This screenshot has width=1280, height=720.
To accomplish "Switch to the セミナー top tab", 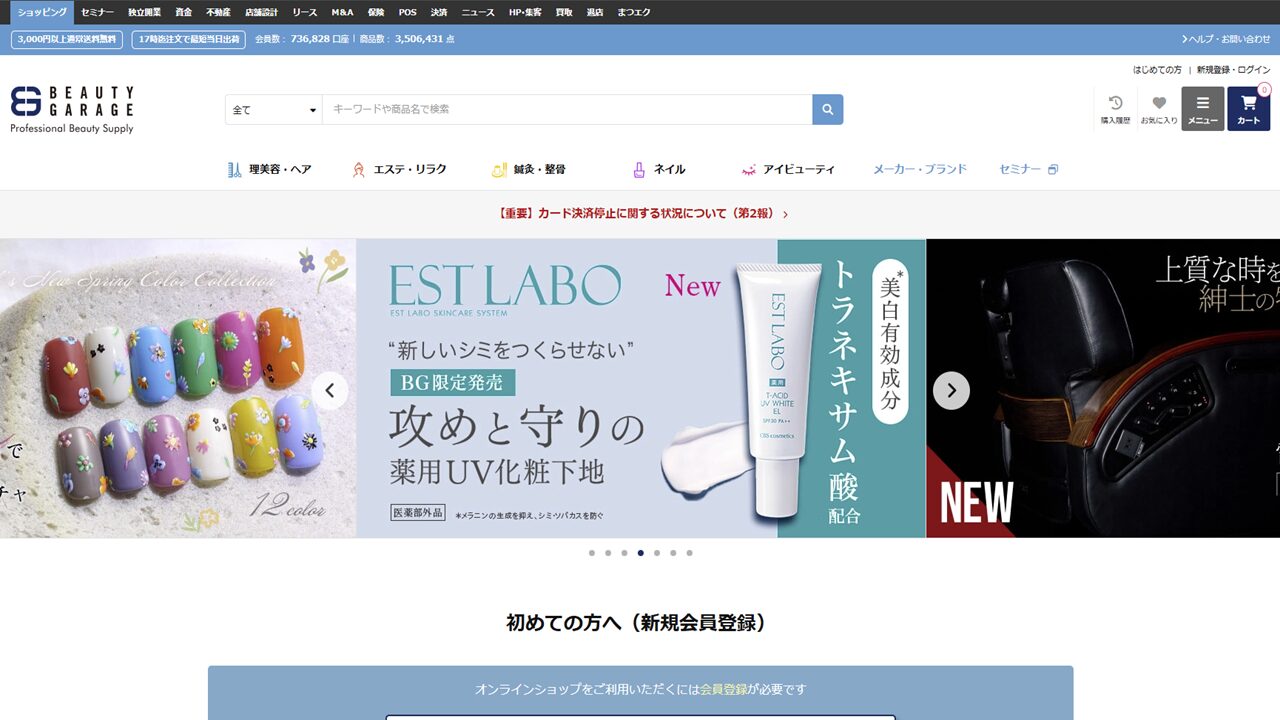I will (x=97, y=12).
